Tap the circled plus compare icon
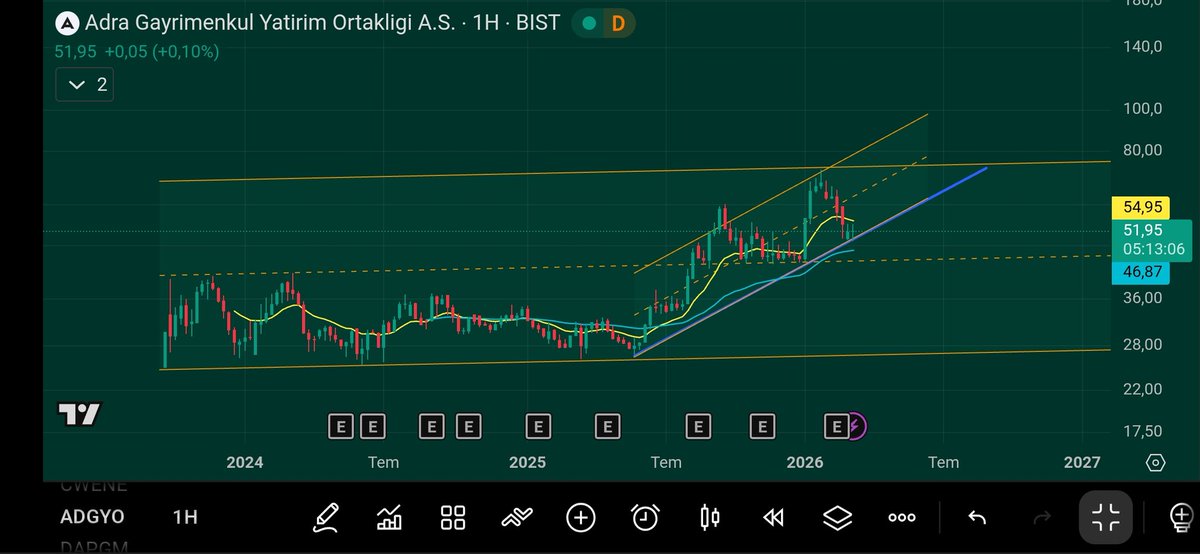 click(581, 517)
